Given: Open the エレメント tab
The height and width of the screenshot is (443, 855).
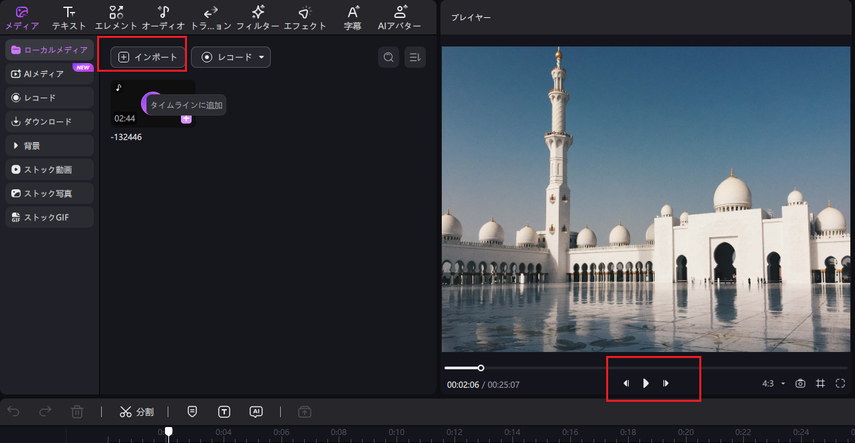Looking at the screenshot, I should click(116, 17).
